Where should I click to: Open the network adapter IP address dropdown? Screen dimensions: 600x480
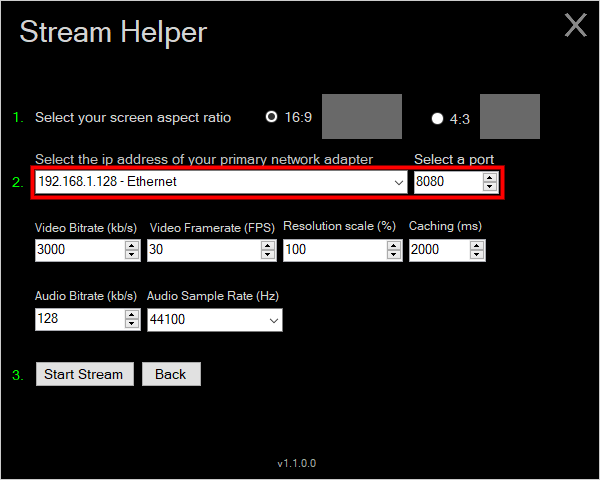tap(221, 182)
